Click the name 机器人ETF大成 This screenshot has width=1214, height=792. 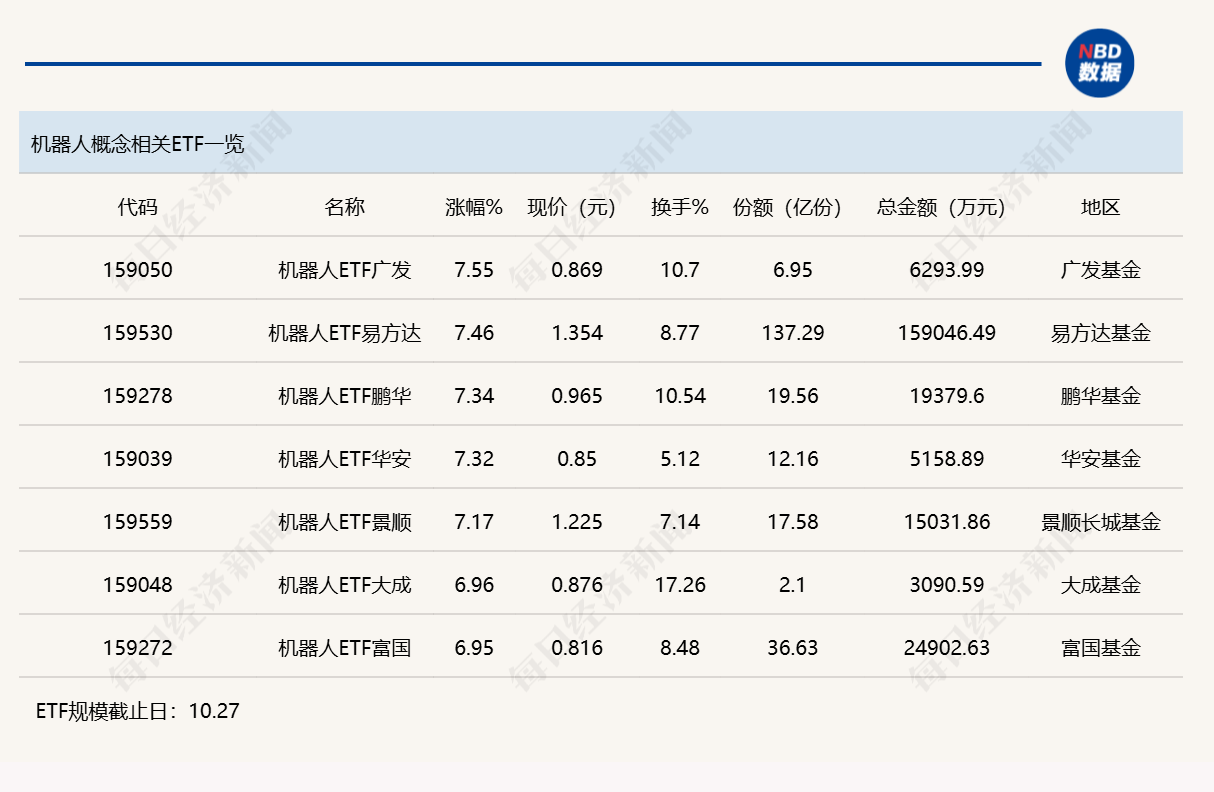(345, 585)
